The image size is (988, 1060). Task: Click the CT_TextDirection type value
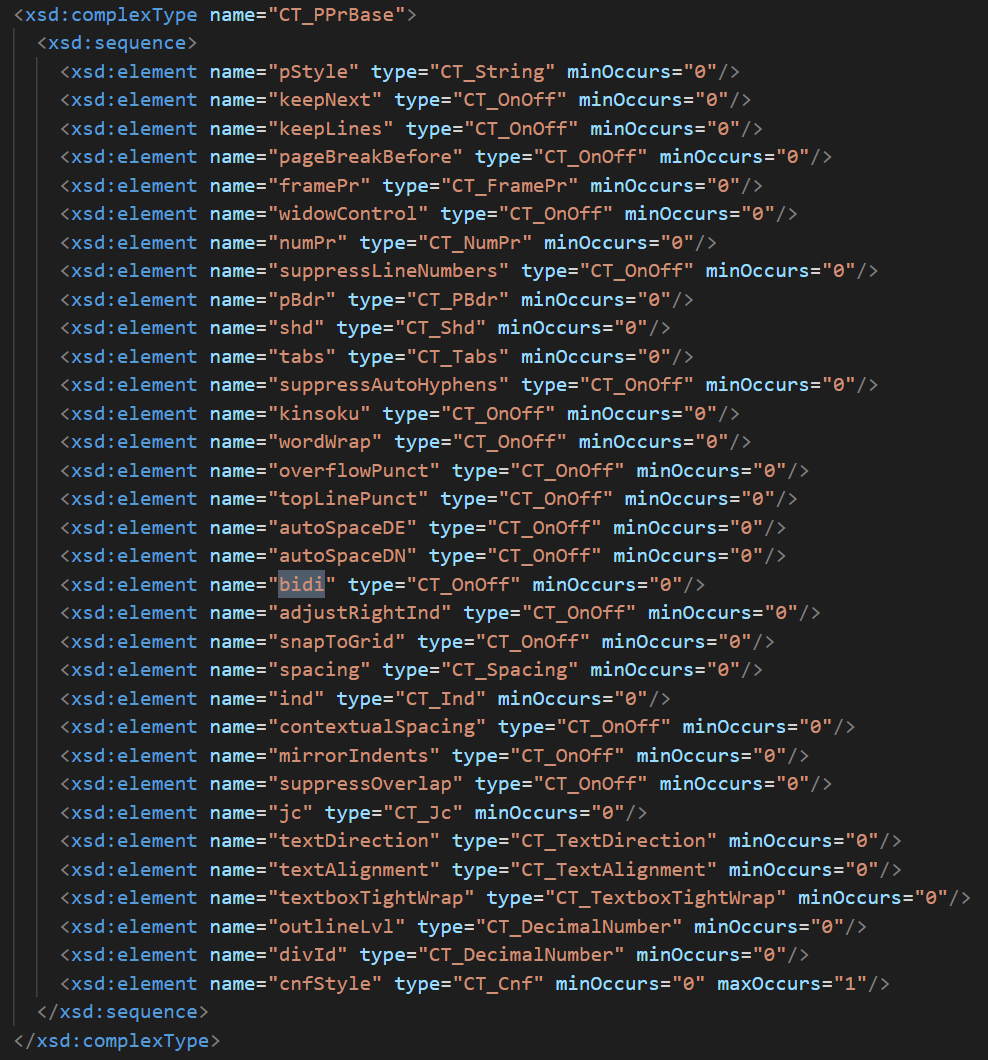[x=614, y=841]
